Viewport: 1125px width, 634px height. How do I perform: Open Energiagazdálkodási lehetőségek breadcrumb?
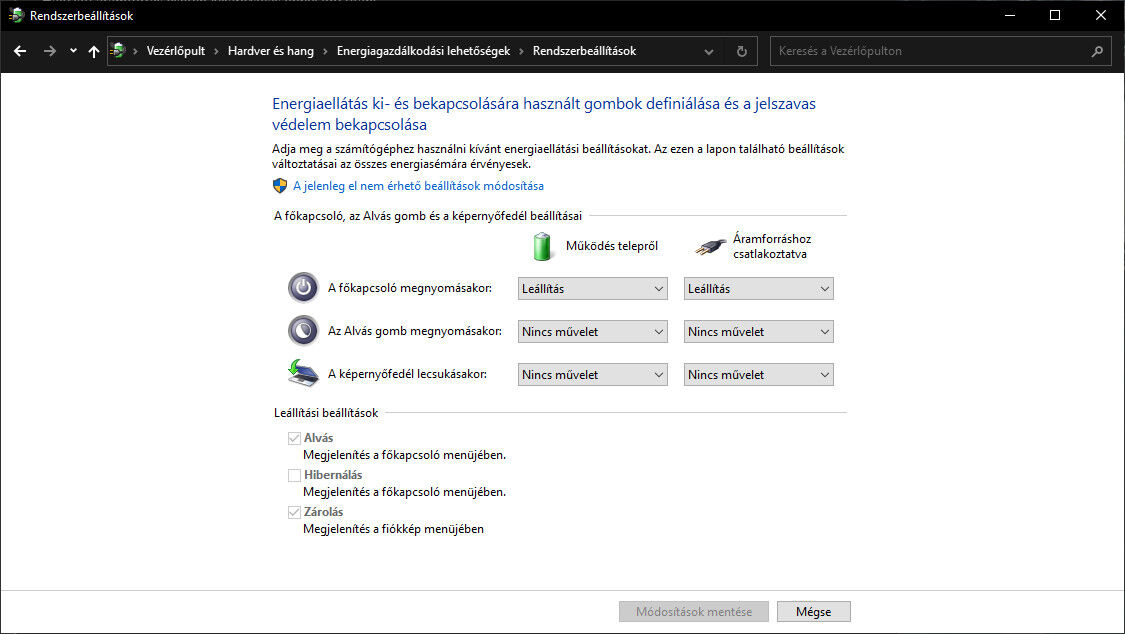coord(423,51)
